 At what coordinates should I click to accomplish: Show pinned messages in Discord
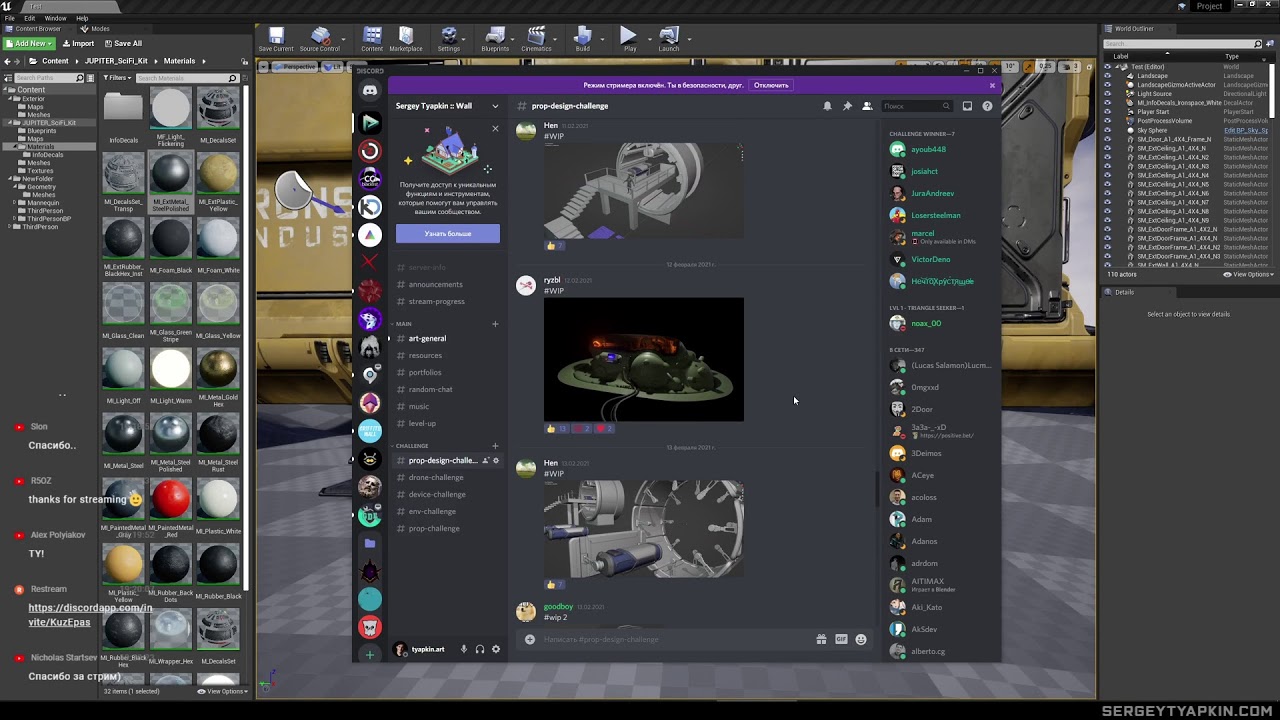[x=847, y=106]
